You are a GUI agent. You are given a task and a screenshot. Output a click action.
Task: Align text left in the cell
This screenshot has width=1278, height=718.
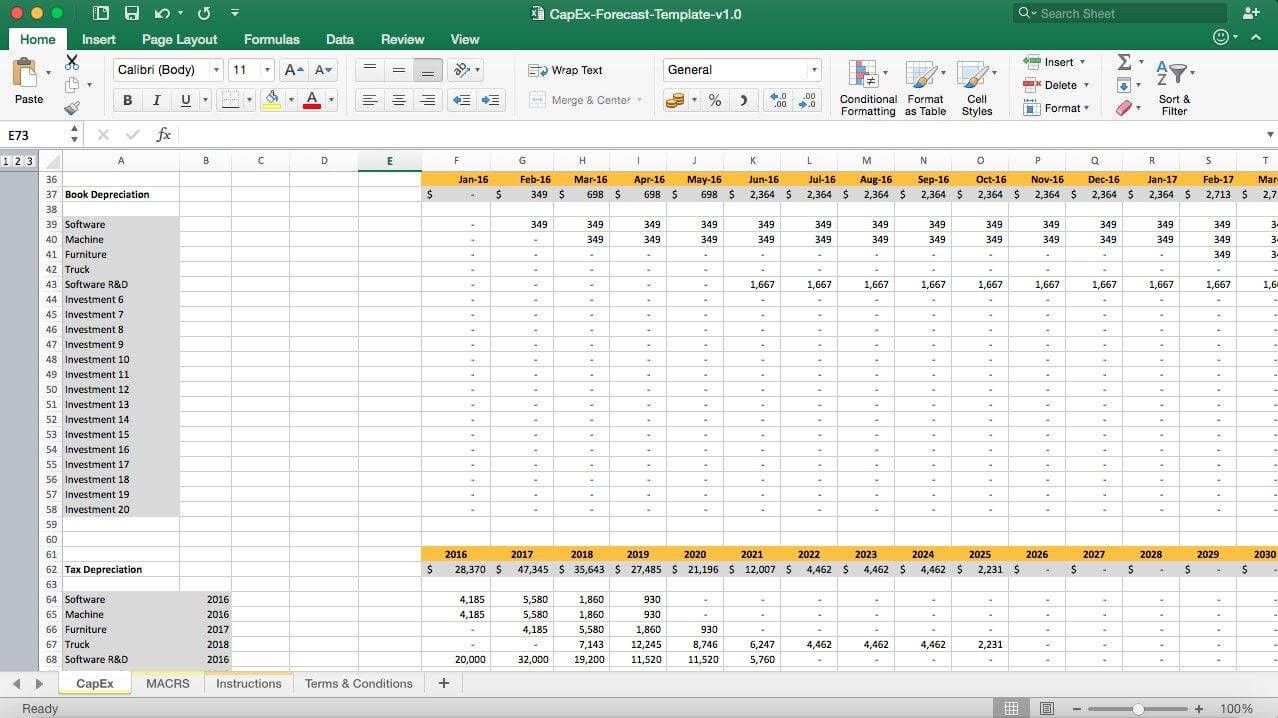click(370, 100)
